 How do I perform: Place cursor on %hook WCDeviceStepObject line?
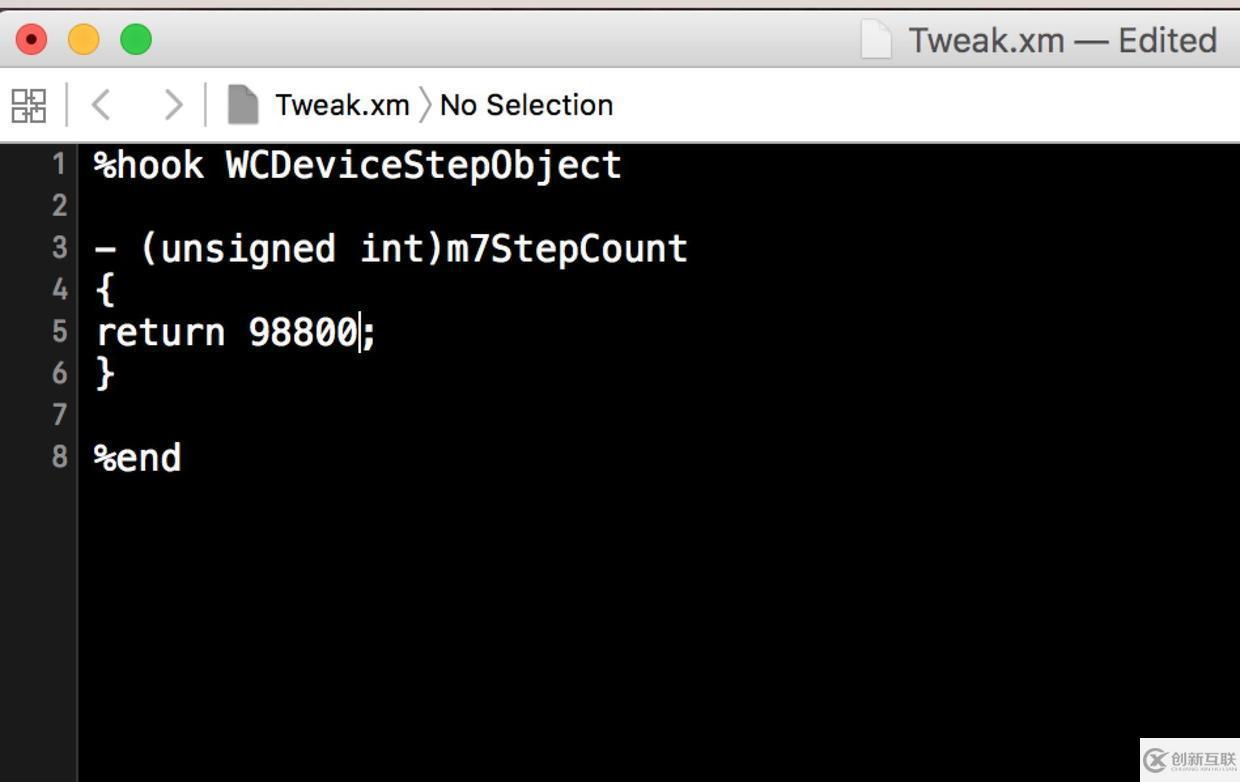358,165
